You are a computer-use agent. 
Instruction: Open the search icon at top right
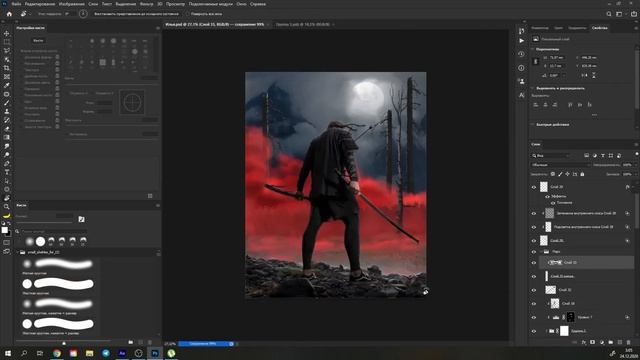(609, 14)
